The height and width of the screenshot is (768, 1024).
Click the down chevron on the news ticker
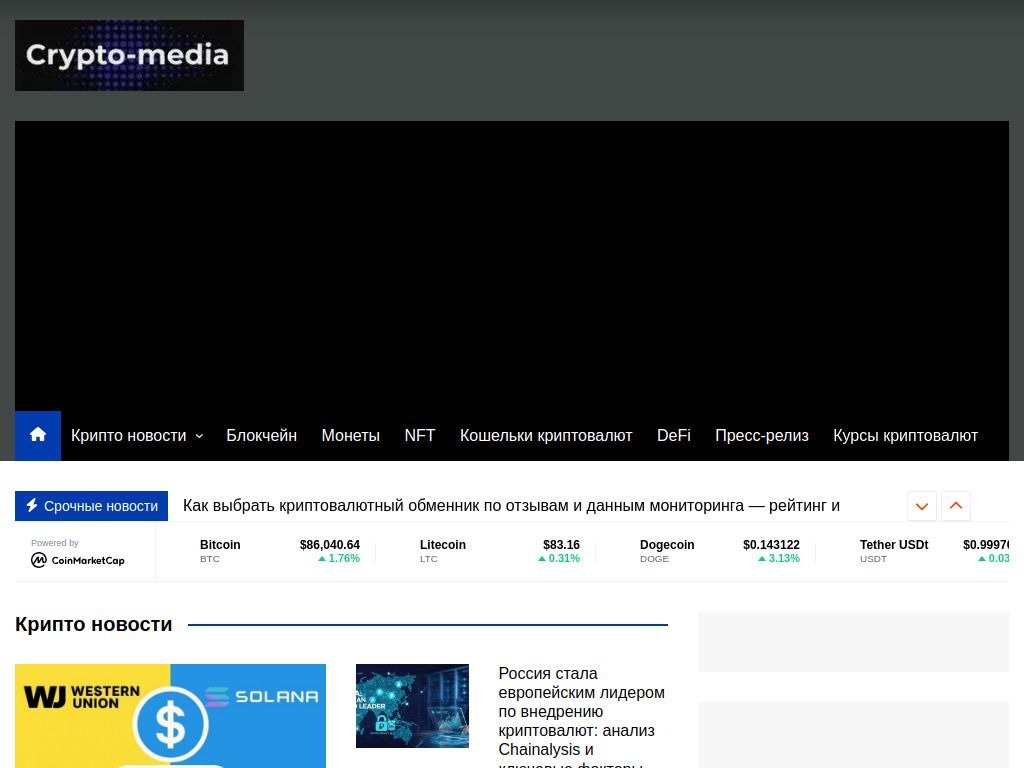[921, 506]
